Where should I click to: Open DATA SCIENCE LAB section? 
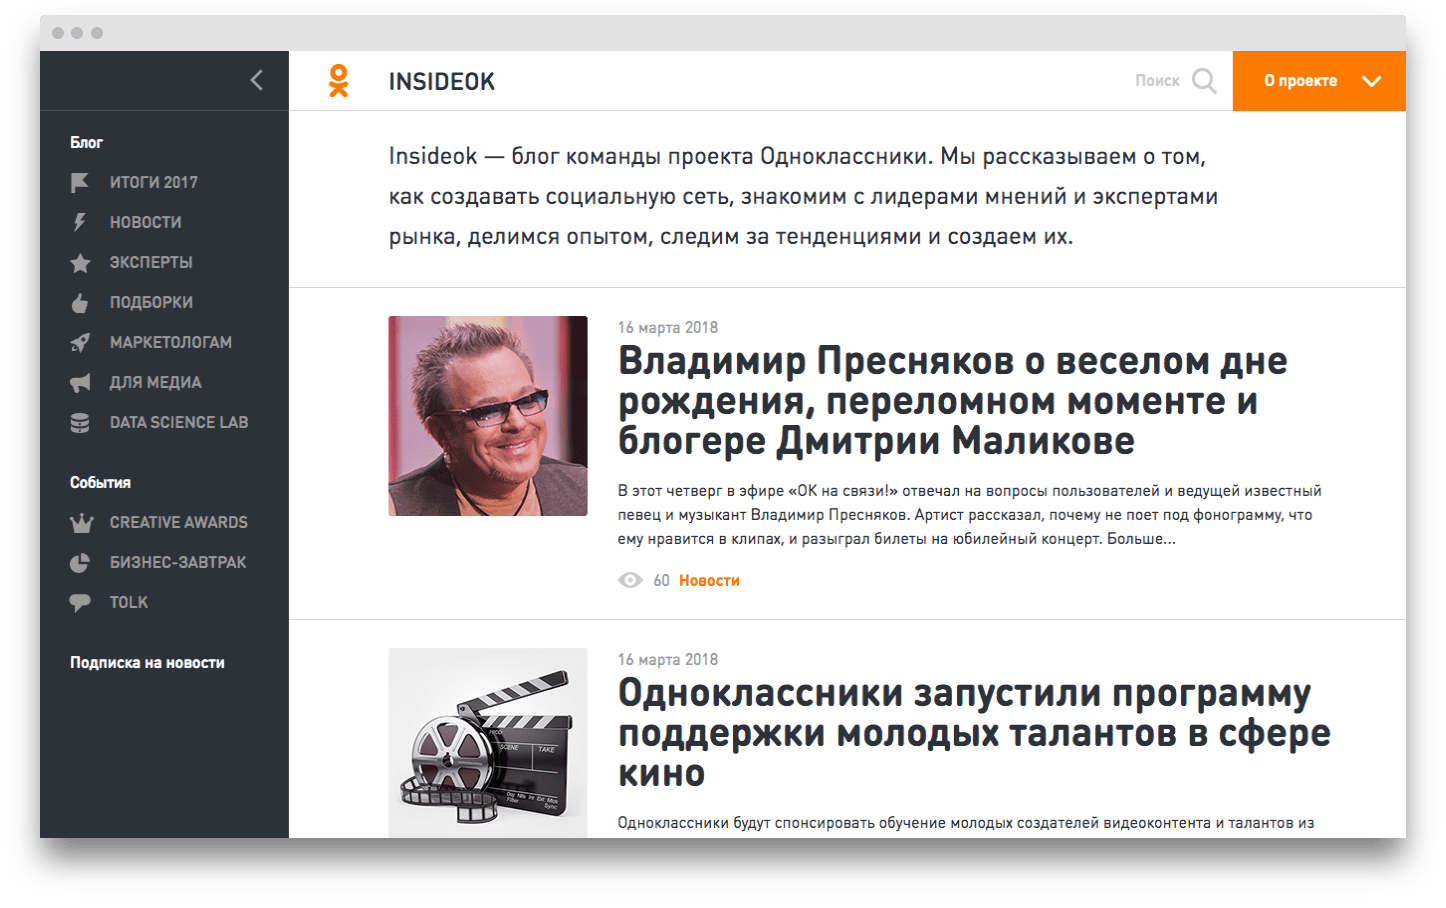click(179, 422)
